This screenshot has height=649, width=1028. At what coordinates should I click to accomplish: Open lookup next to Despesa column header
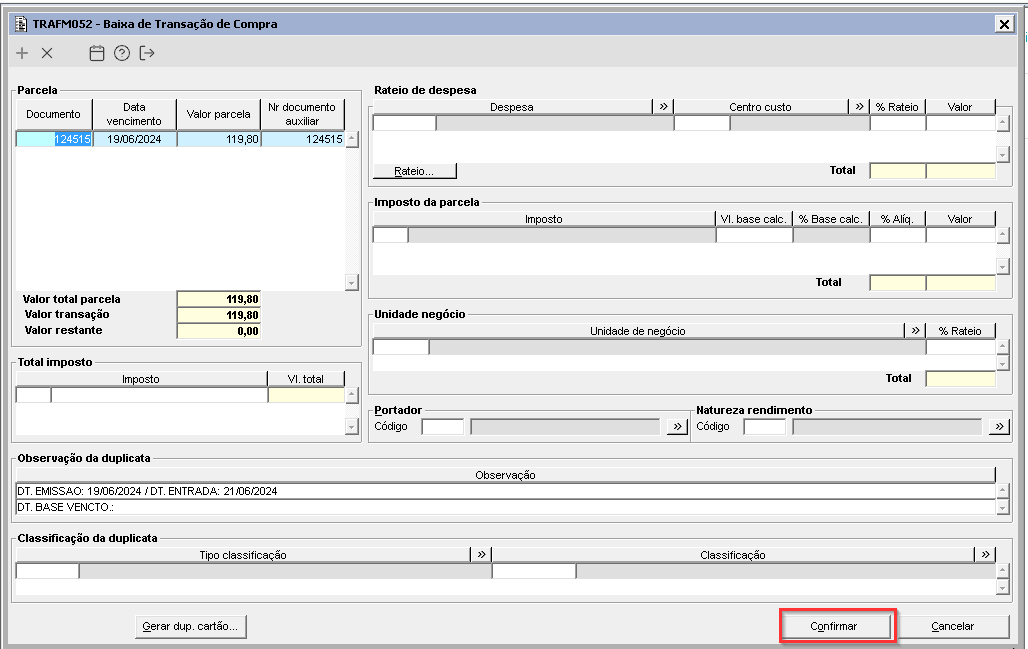[663, 106]
